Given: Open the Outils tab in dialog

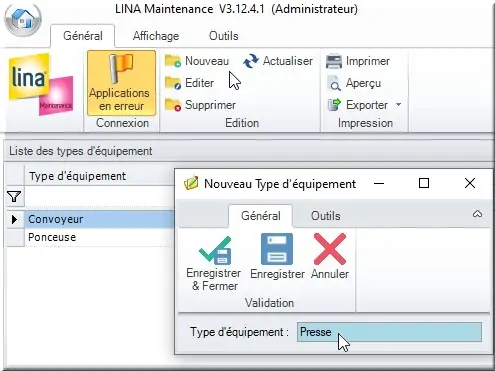Looking at the screenshot, I should tap(325, 216).
